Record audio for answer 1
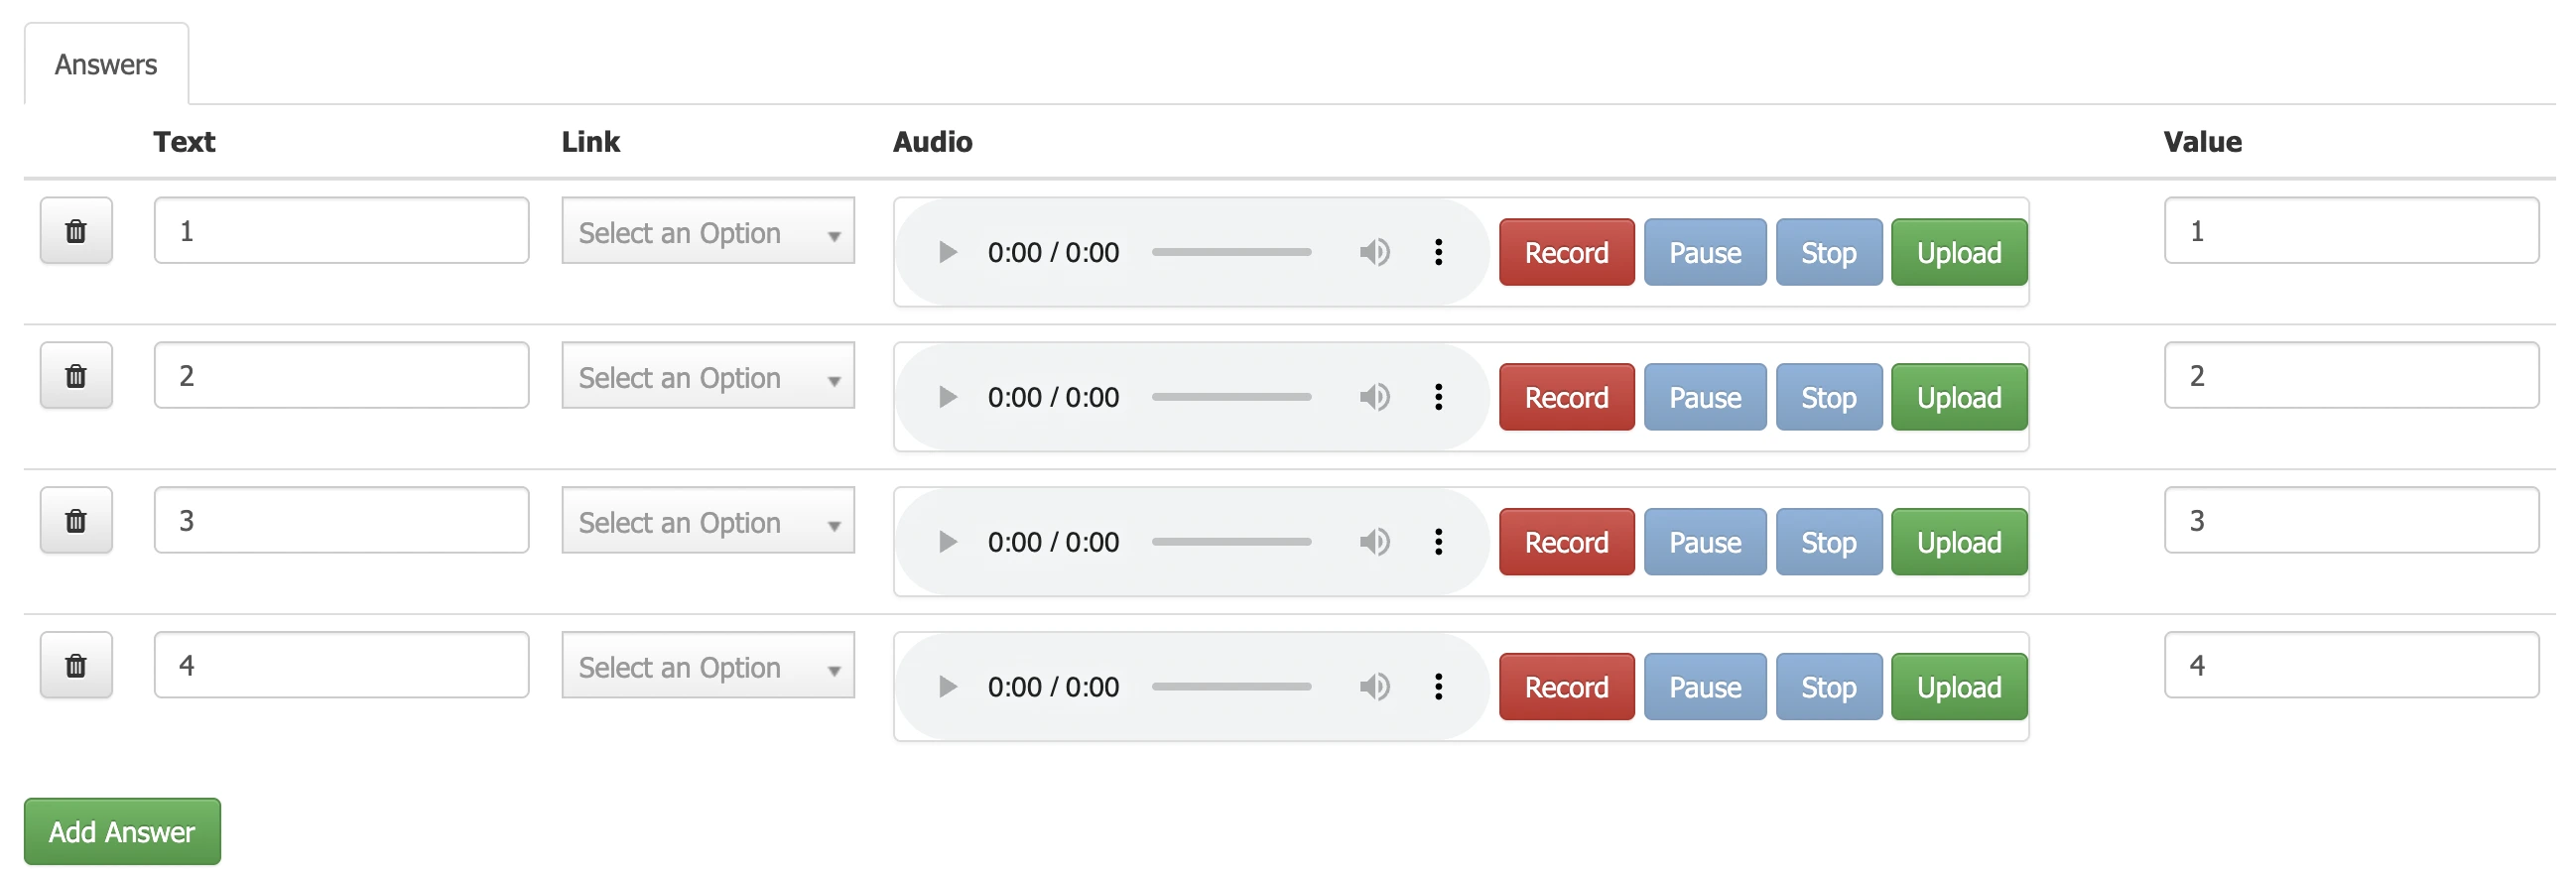This screenshot has width=2576, height=879. point(1566,252)
